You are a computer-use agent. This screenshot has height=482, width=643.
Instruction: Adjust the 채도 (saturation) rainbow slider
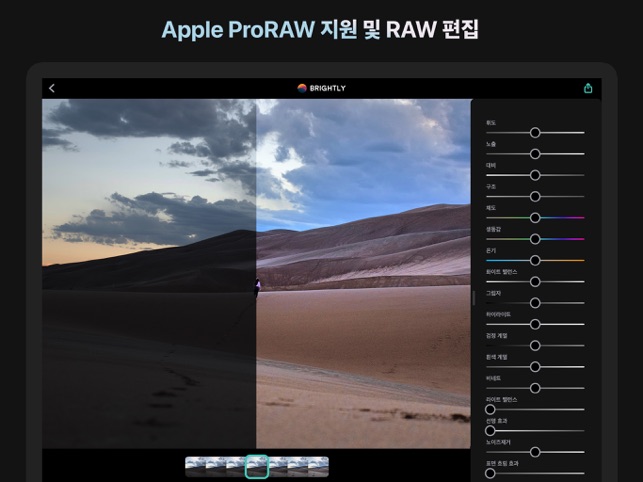(x=535, y=218)
